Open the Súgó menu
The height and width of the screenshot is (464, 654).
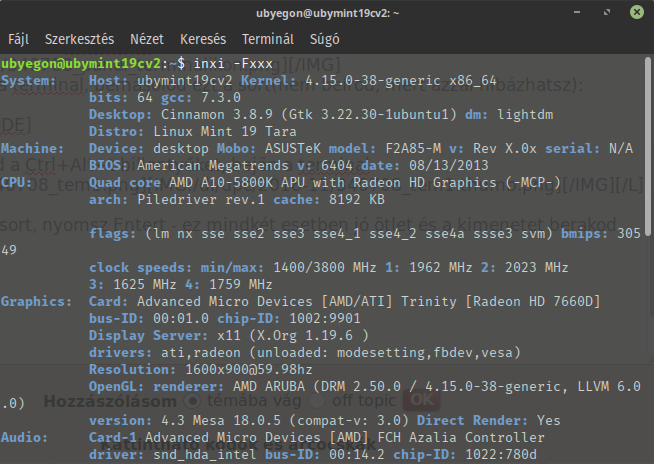pos(324,39)
